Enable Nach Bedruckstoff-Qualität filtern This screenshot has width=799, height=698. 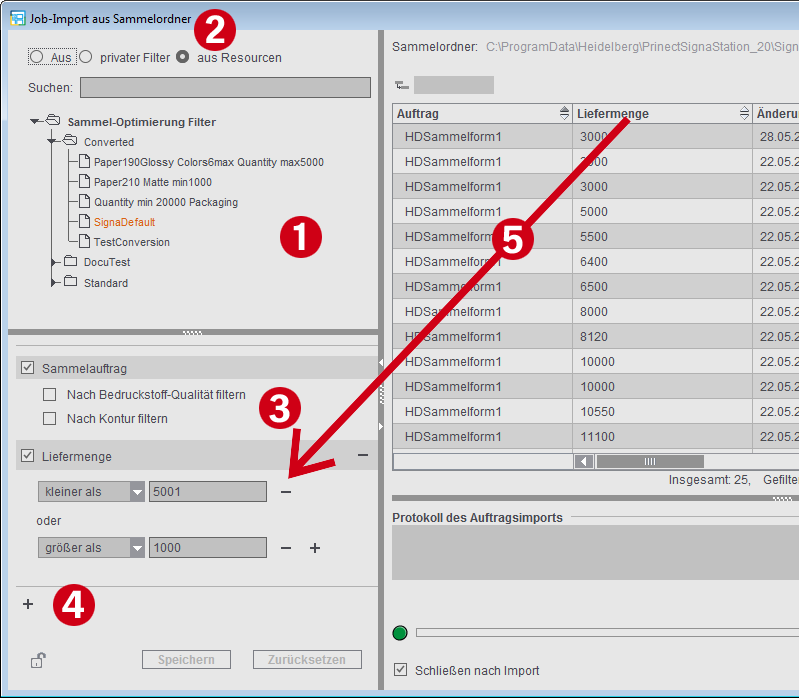click(49, 394)
